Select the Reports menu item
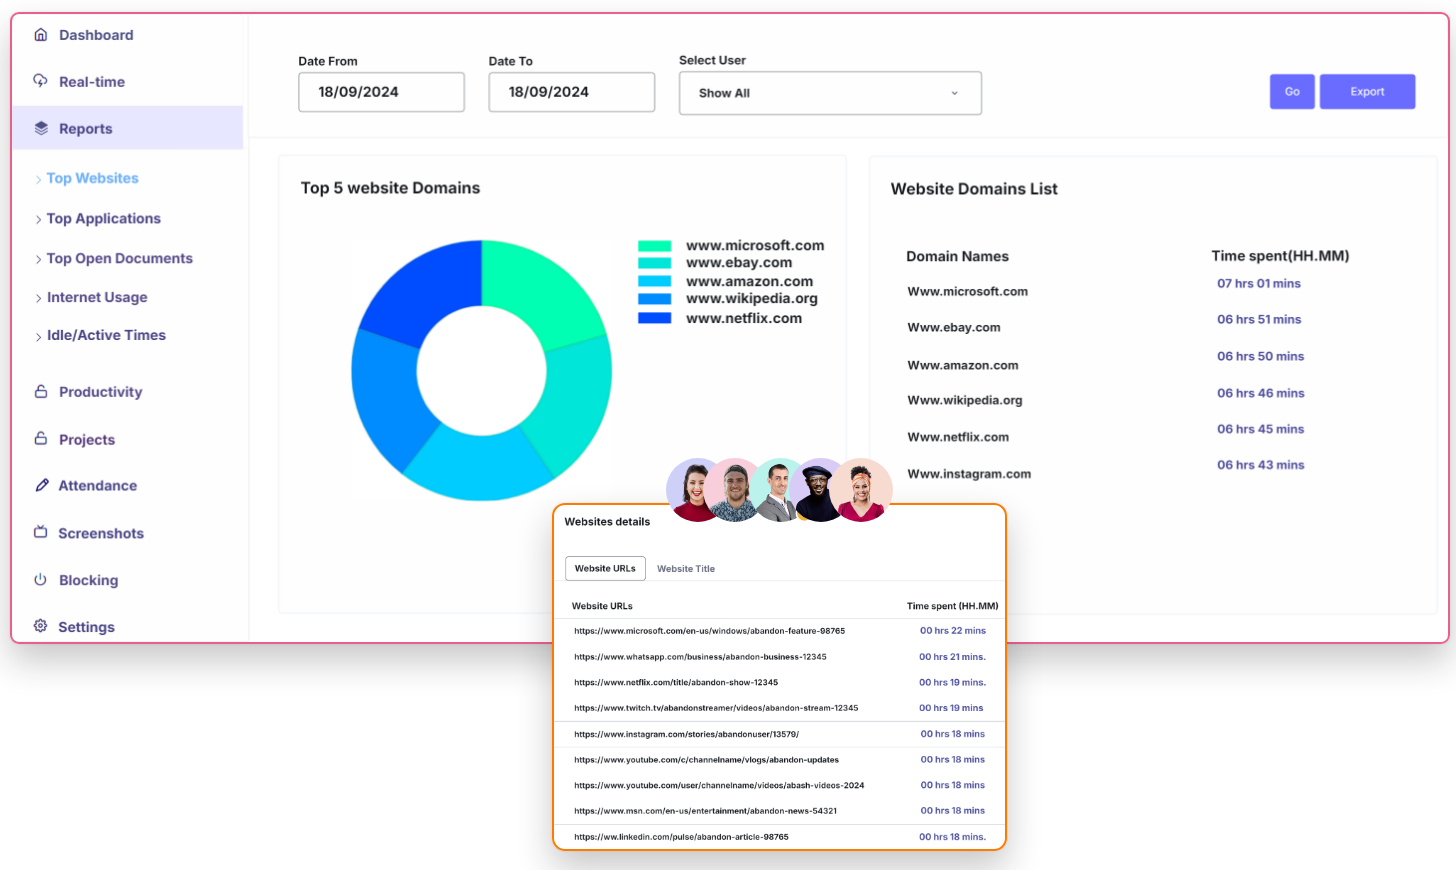The height and width of the screenshot is (870, 1456). (x=127, y=128)
